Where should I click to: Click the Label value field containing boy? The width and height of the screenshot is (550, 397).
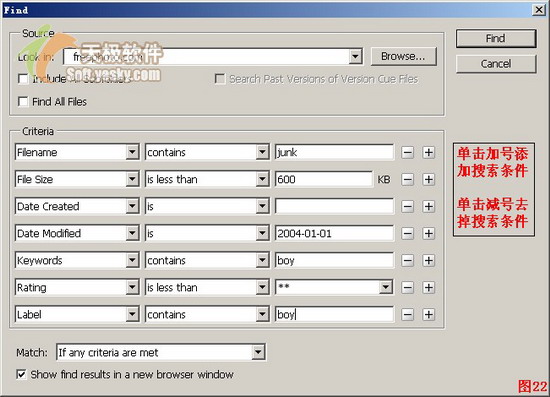tap(334, 314)
